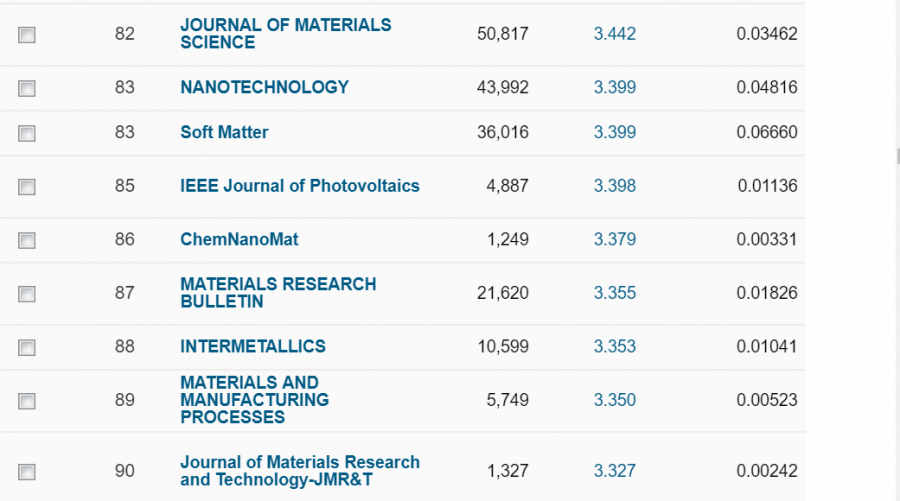Open IEEE Journal of Photovoltaics profile
The height and width of the screenshot is (501, 900).
tap(299, 185)
